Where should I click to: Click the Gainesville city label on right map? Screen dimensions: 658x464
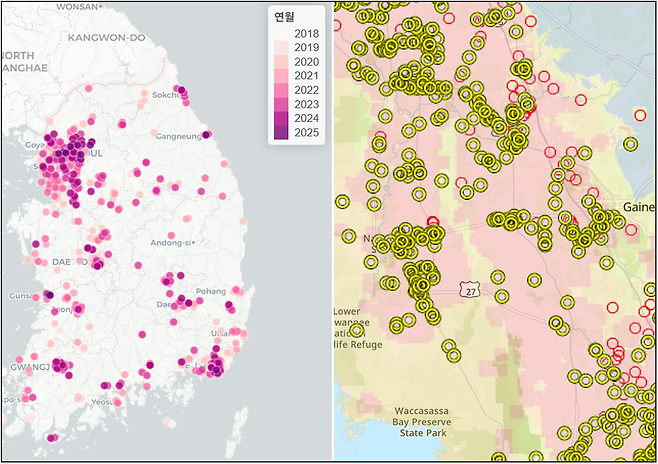[x=640, y=206]
